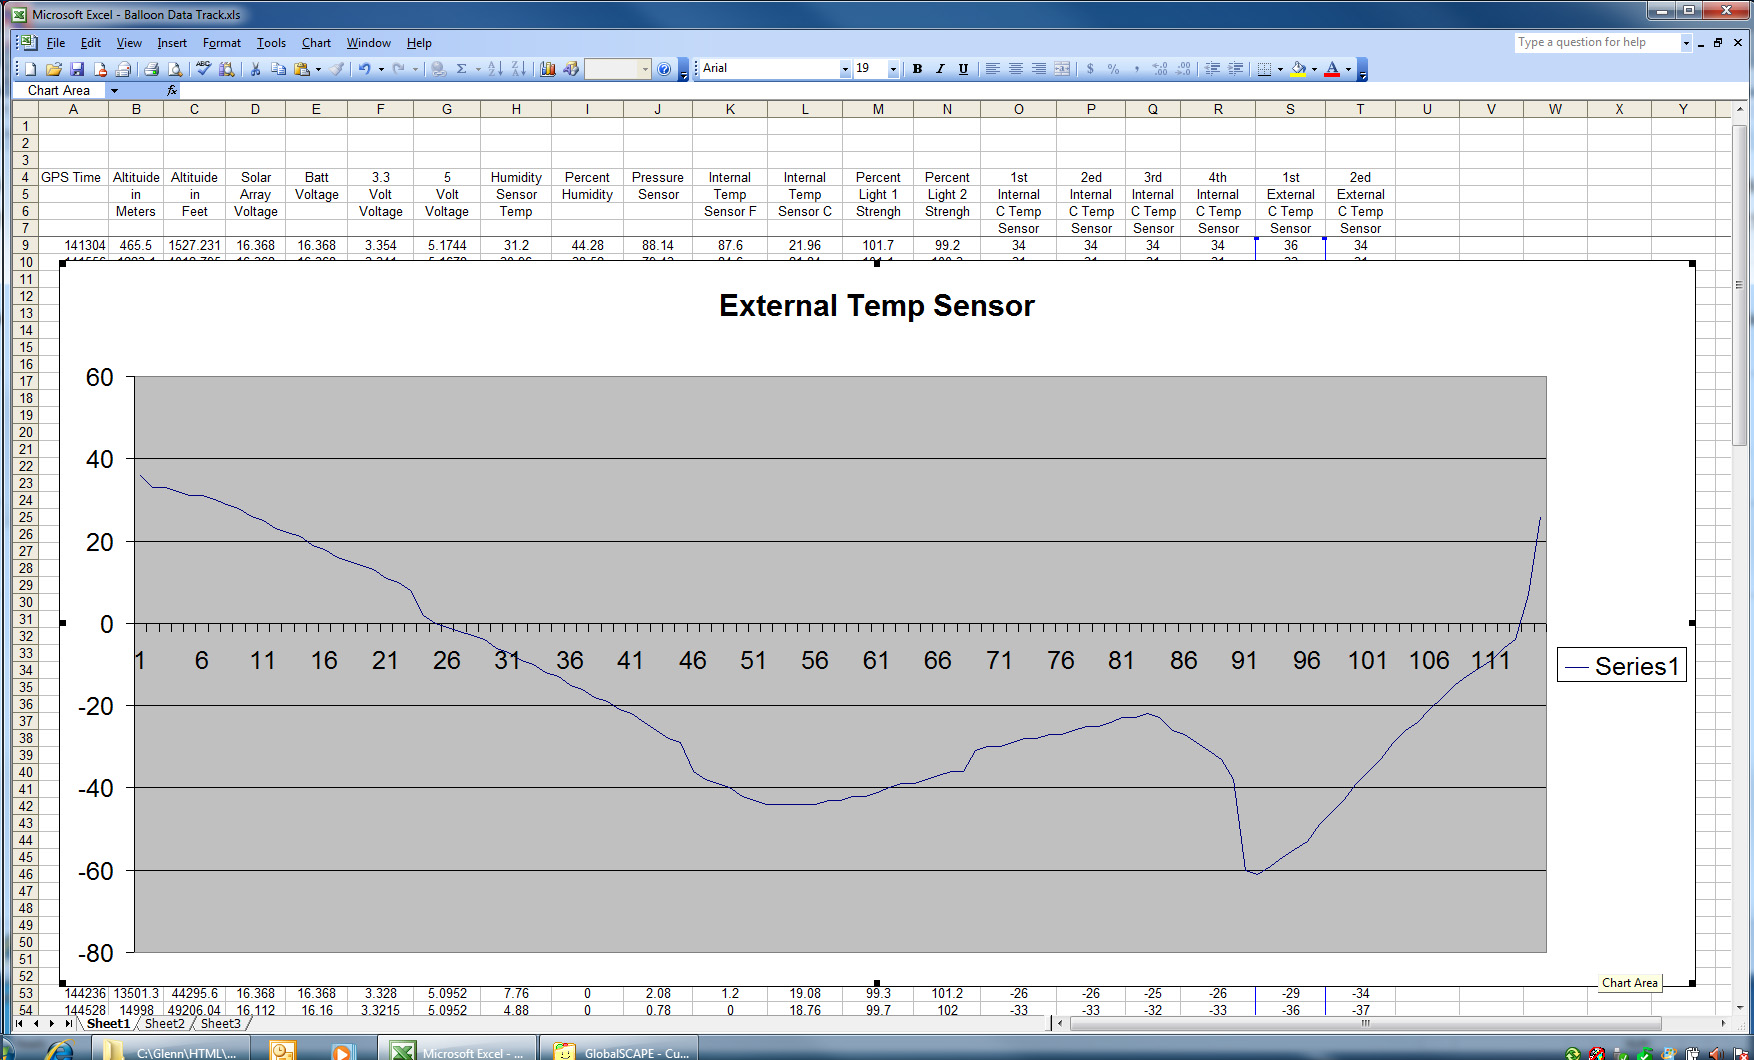Center the text alignment
1754x1060 pixels.
click(1015, 69)
